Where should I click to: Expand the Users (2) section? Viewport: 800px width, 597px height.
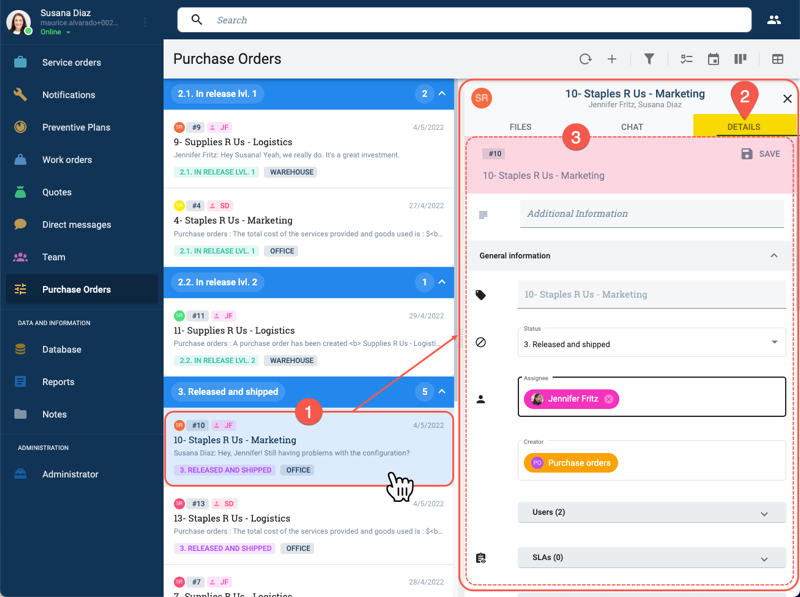tap(652, 513)
